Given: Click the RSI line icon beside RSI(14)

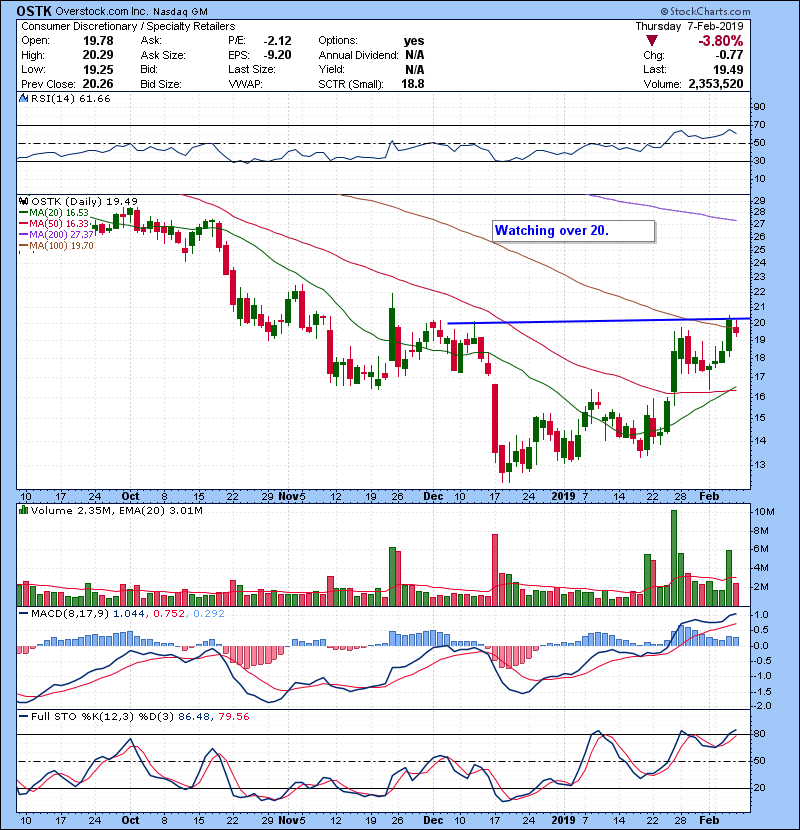Looking at the screenshot, I should (23, 98).
